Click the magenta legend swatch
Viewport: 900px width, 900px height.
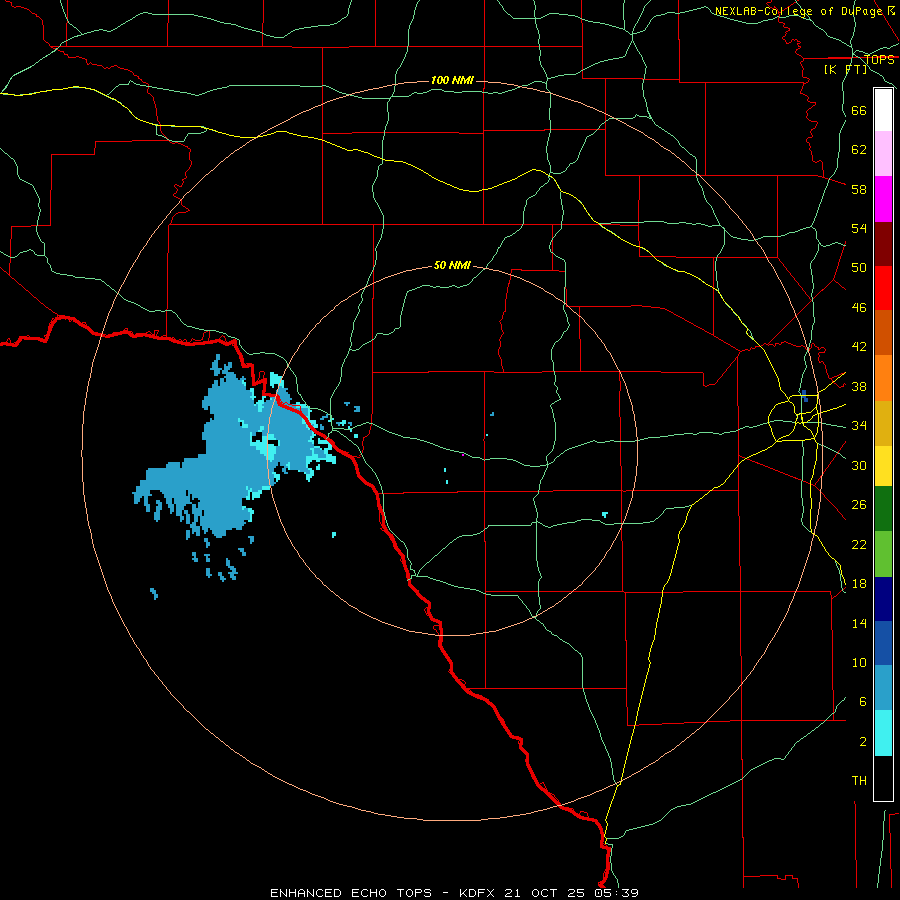coord(883,199)
